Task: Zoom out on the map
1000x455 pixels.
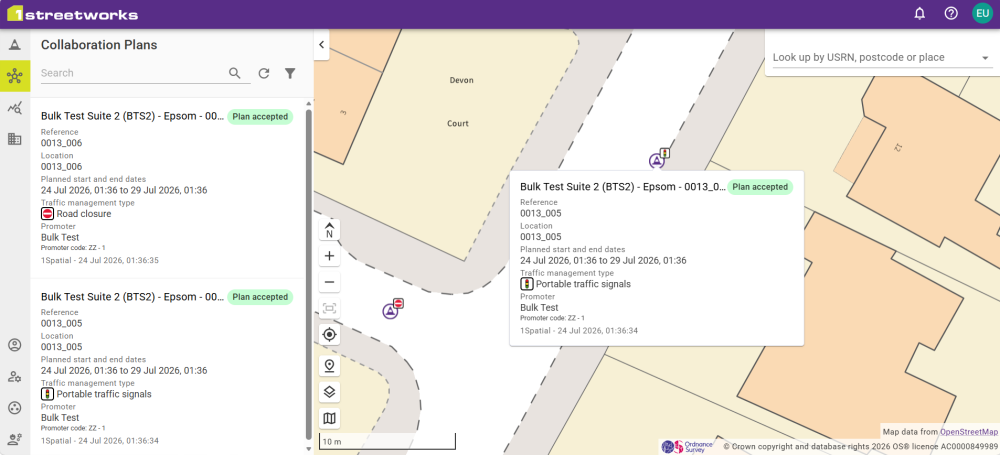Action: 329,282
